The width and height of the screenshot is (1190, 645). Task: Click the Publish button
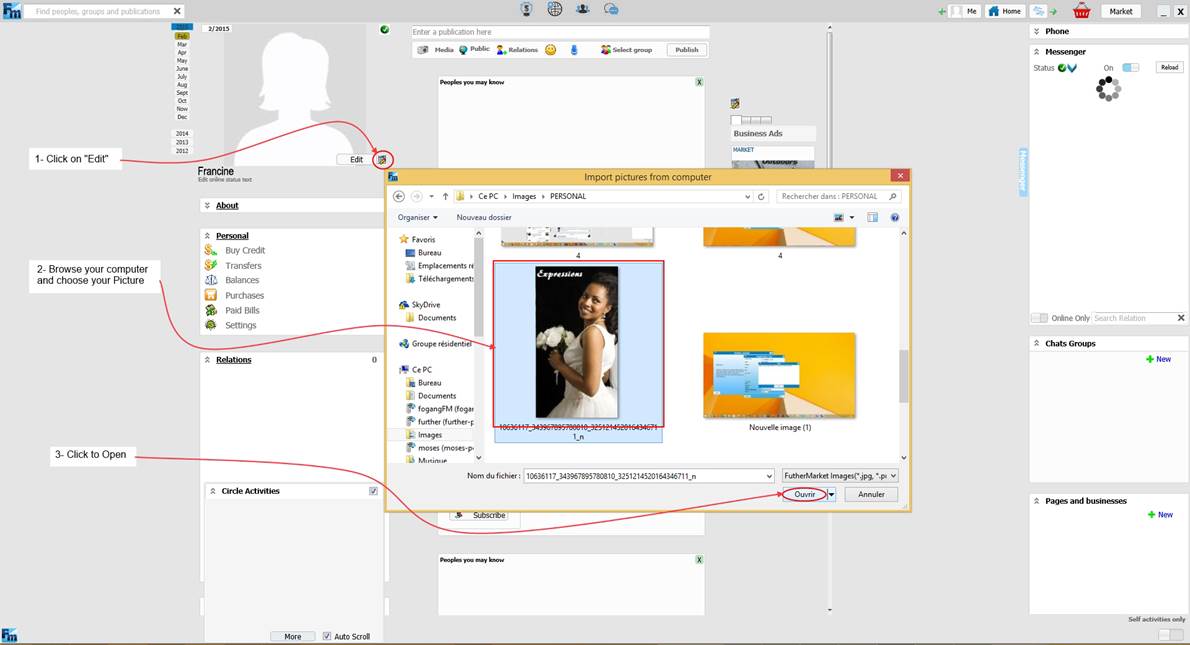687,50
